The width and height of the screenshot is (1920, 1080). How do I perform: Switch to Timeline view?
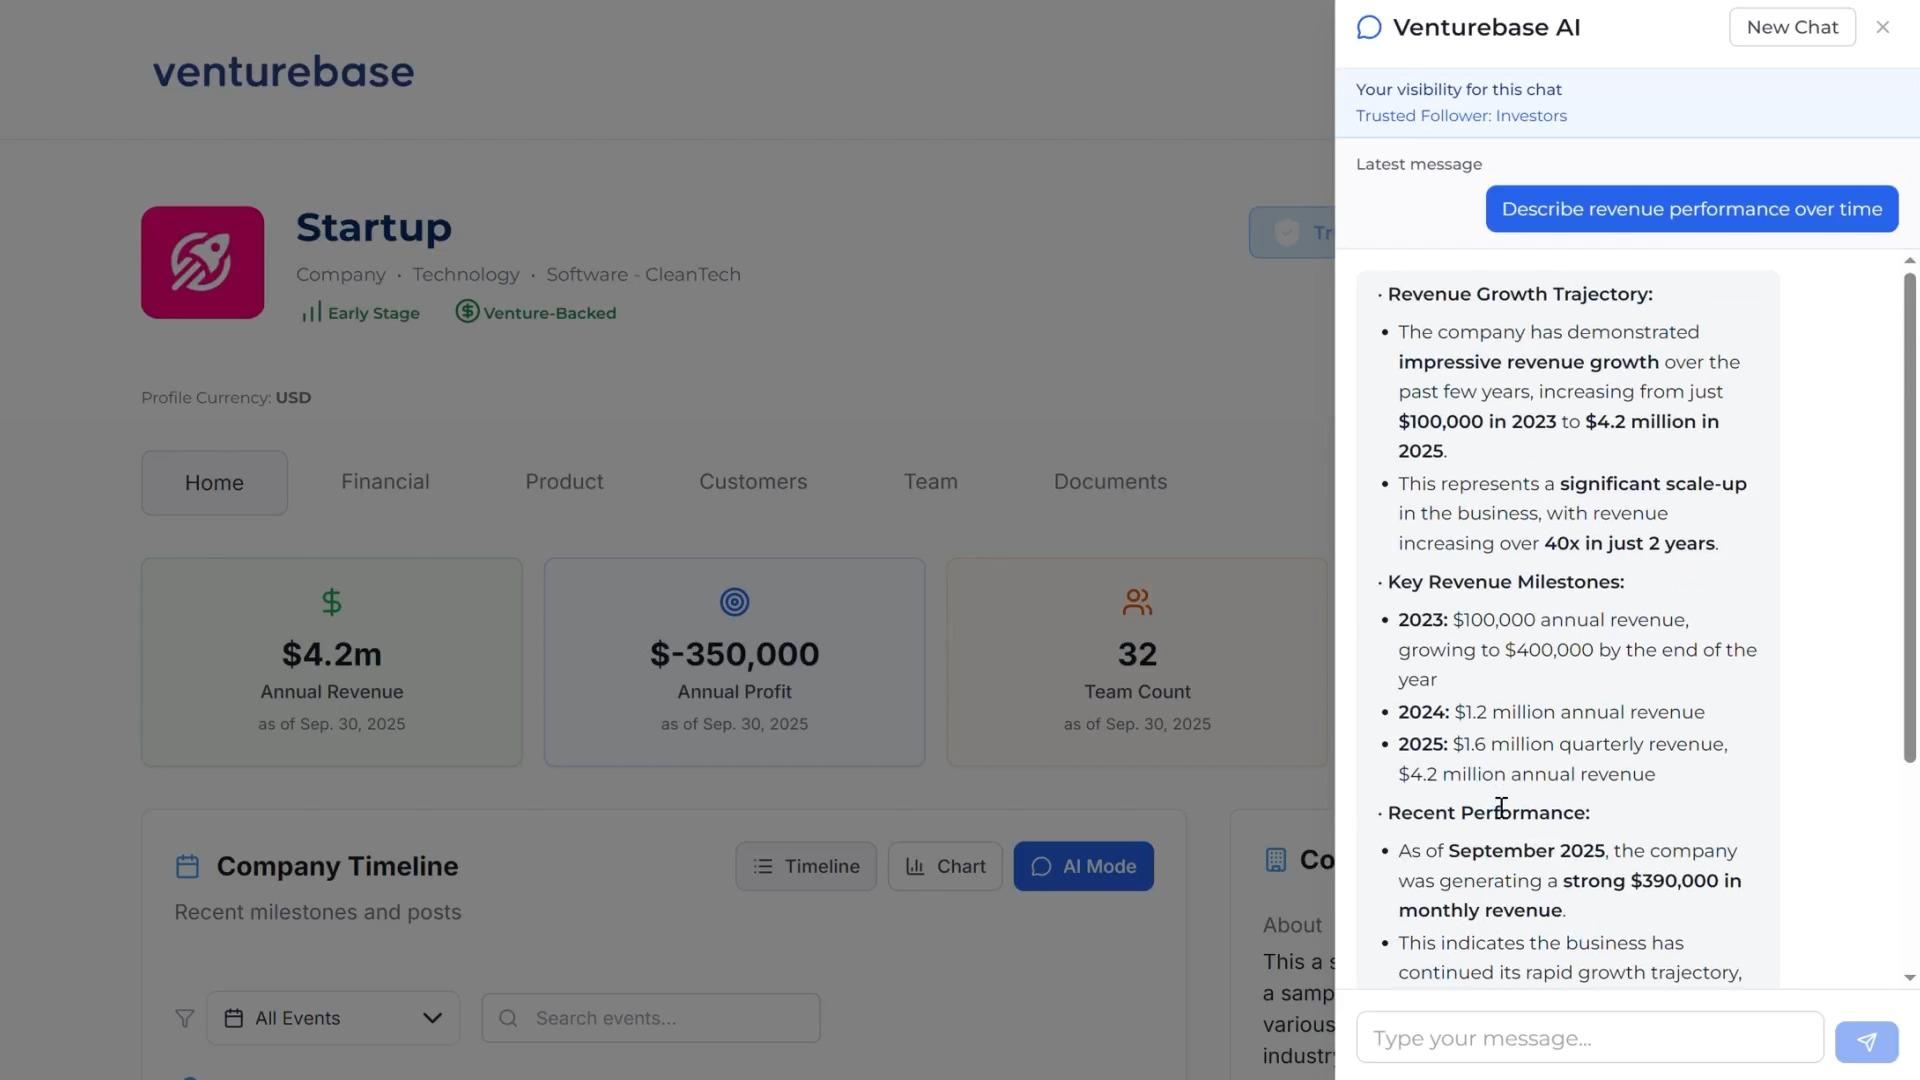coord(806,866)
